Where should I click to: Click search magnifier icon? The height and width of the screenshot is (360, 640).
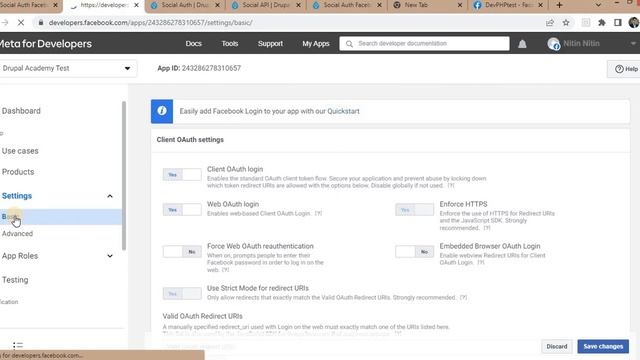[349, 44]
